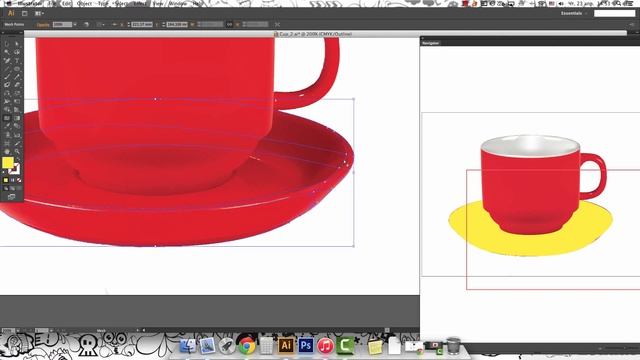640x360 pixels.
Task: Select the Width tool
Action: [7, 101]
